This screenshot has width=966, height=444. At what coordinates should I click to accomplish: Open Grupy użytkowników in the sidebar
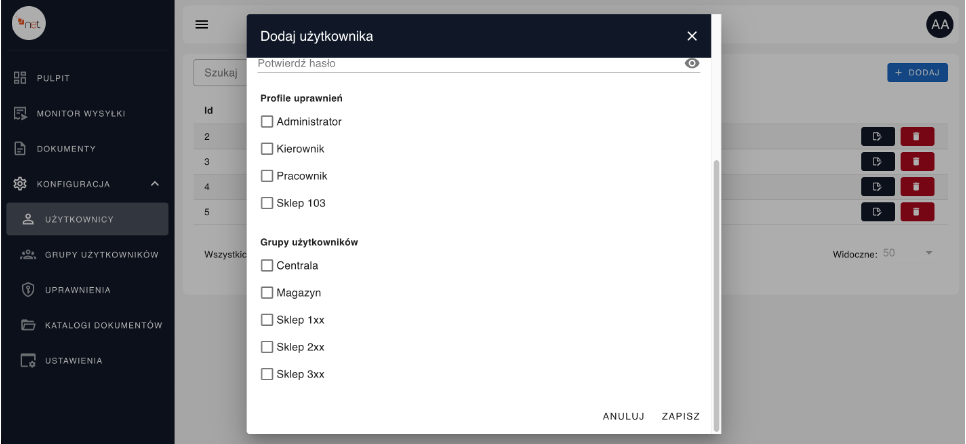pyautogui.click(x=101, y=255)
